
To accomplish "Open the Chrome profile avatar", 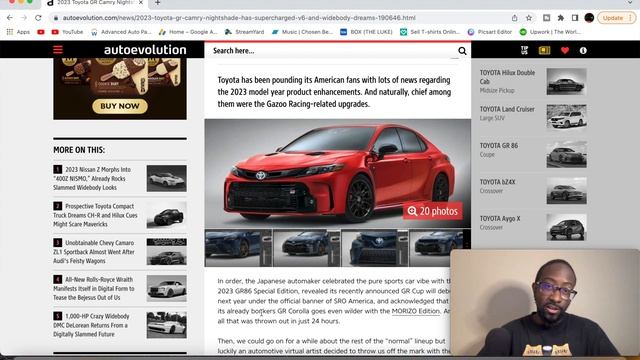I will (x=589, y=18).
